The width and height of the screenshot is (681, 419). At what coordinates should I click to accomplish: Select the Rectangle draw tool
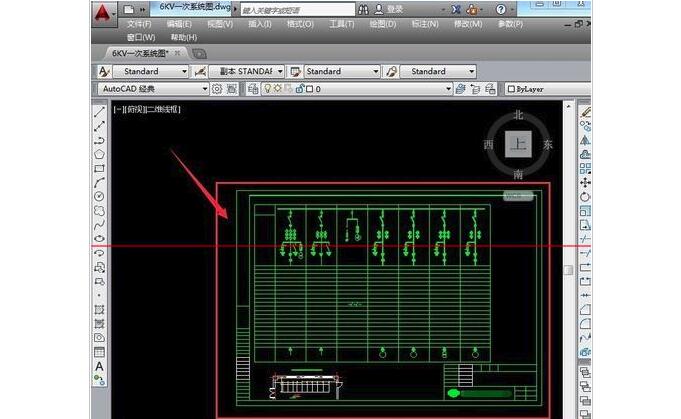tap(99, 168)
